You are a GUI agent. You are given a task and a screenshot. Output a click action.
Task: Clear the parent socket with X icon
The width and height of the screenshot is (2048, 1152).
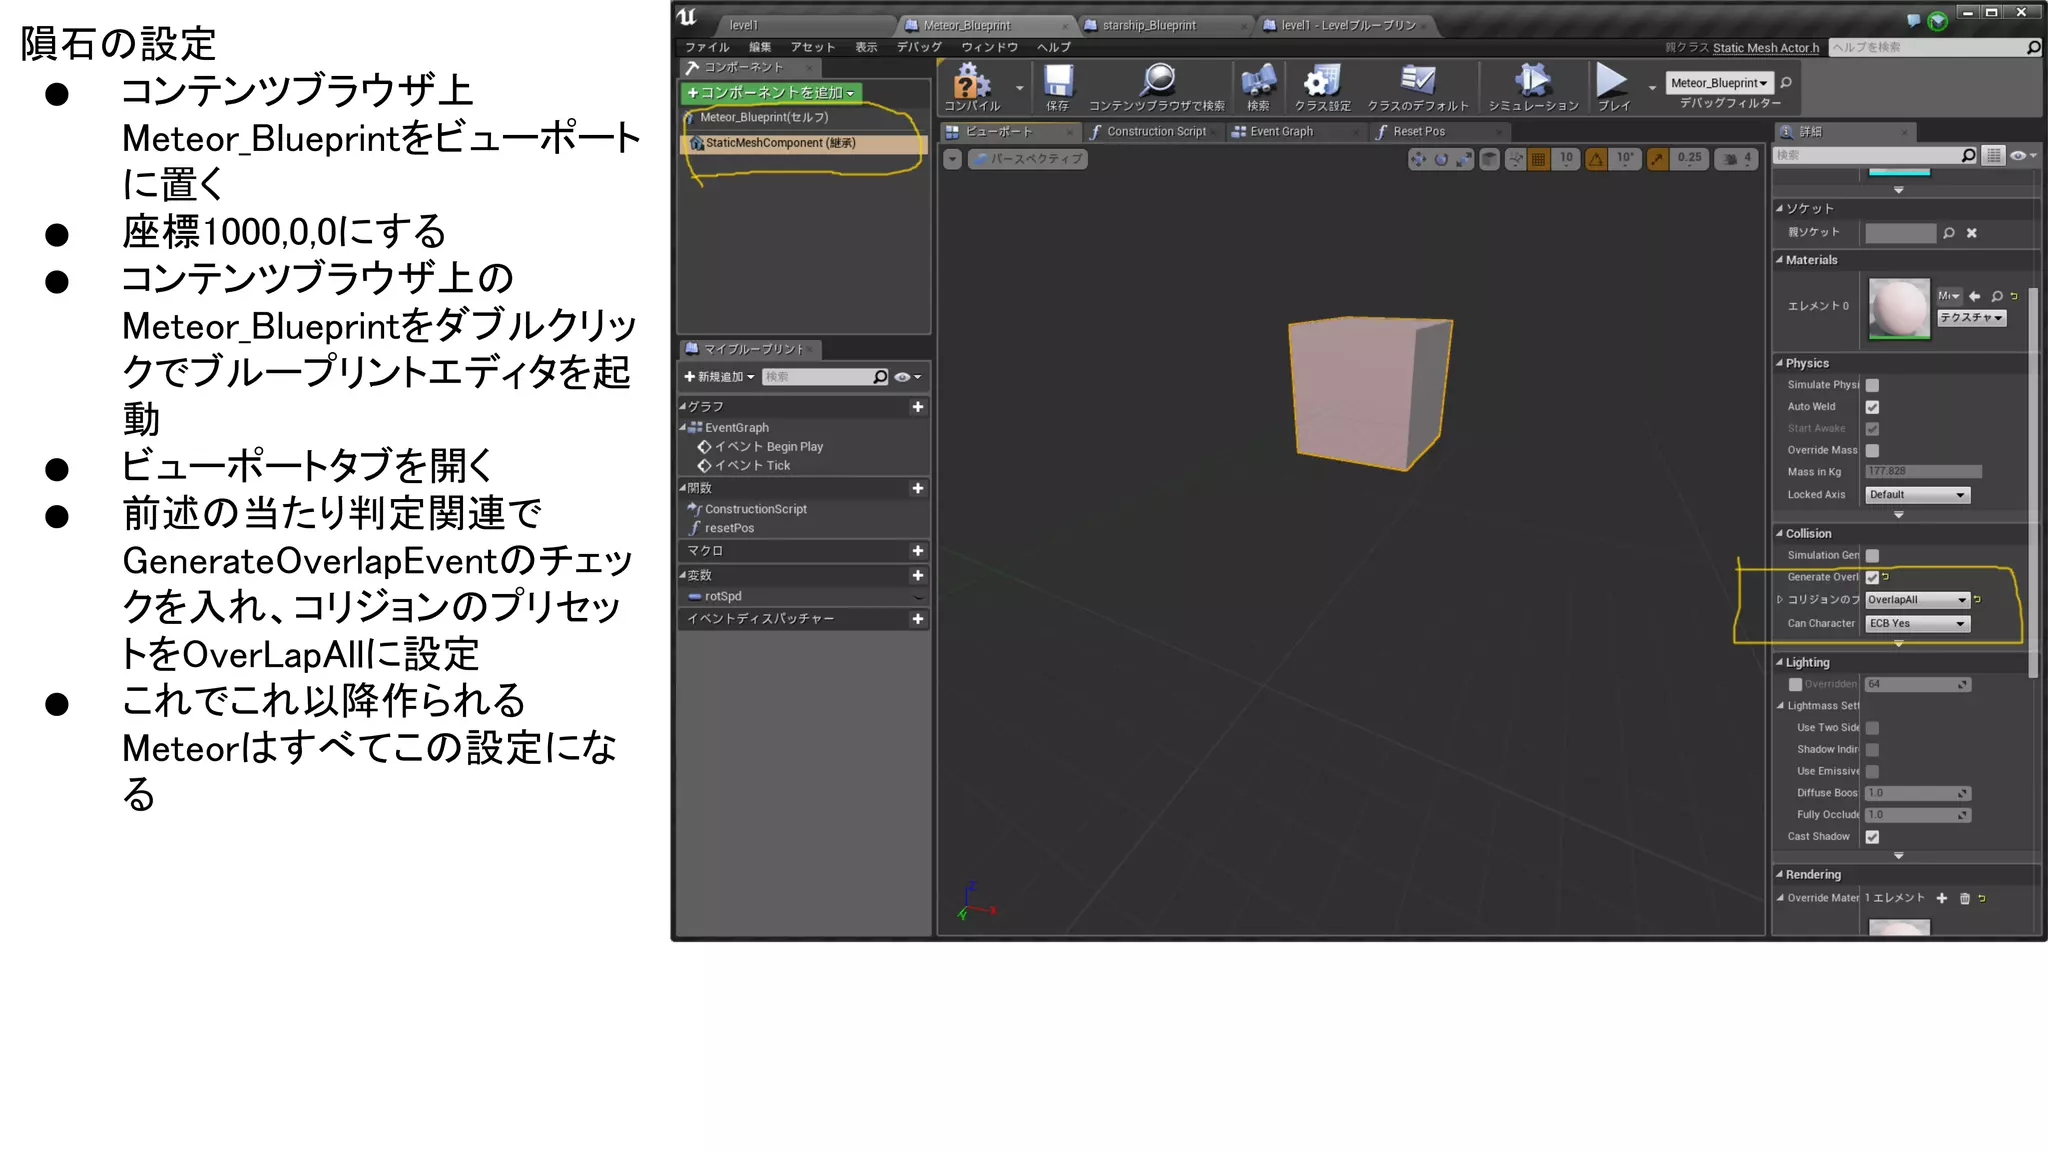[x=1972, y=233]
